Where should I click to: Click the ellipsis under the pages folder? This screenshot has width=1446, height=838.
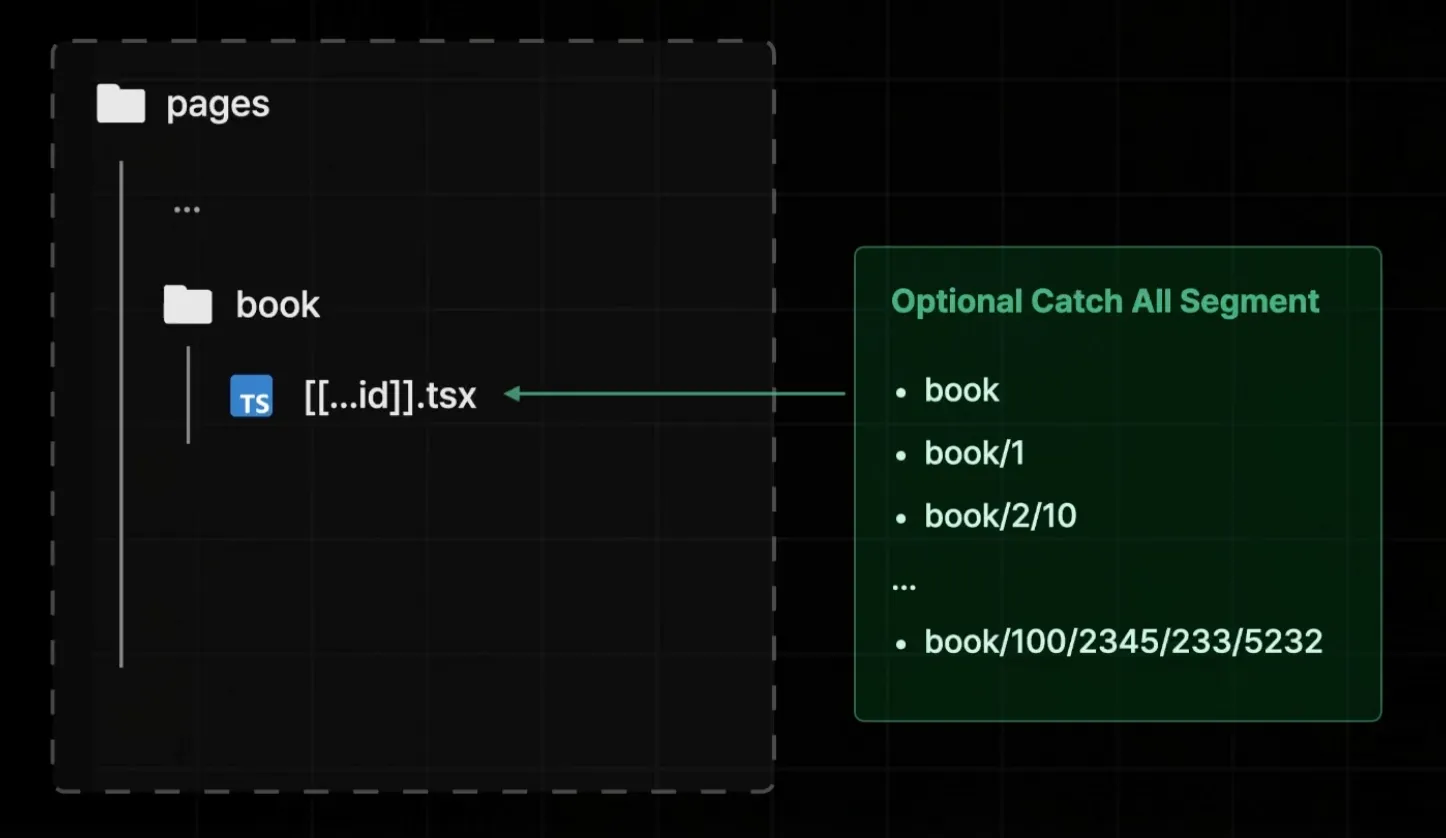point(187,210)
